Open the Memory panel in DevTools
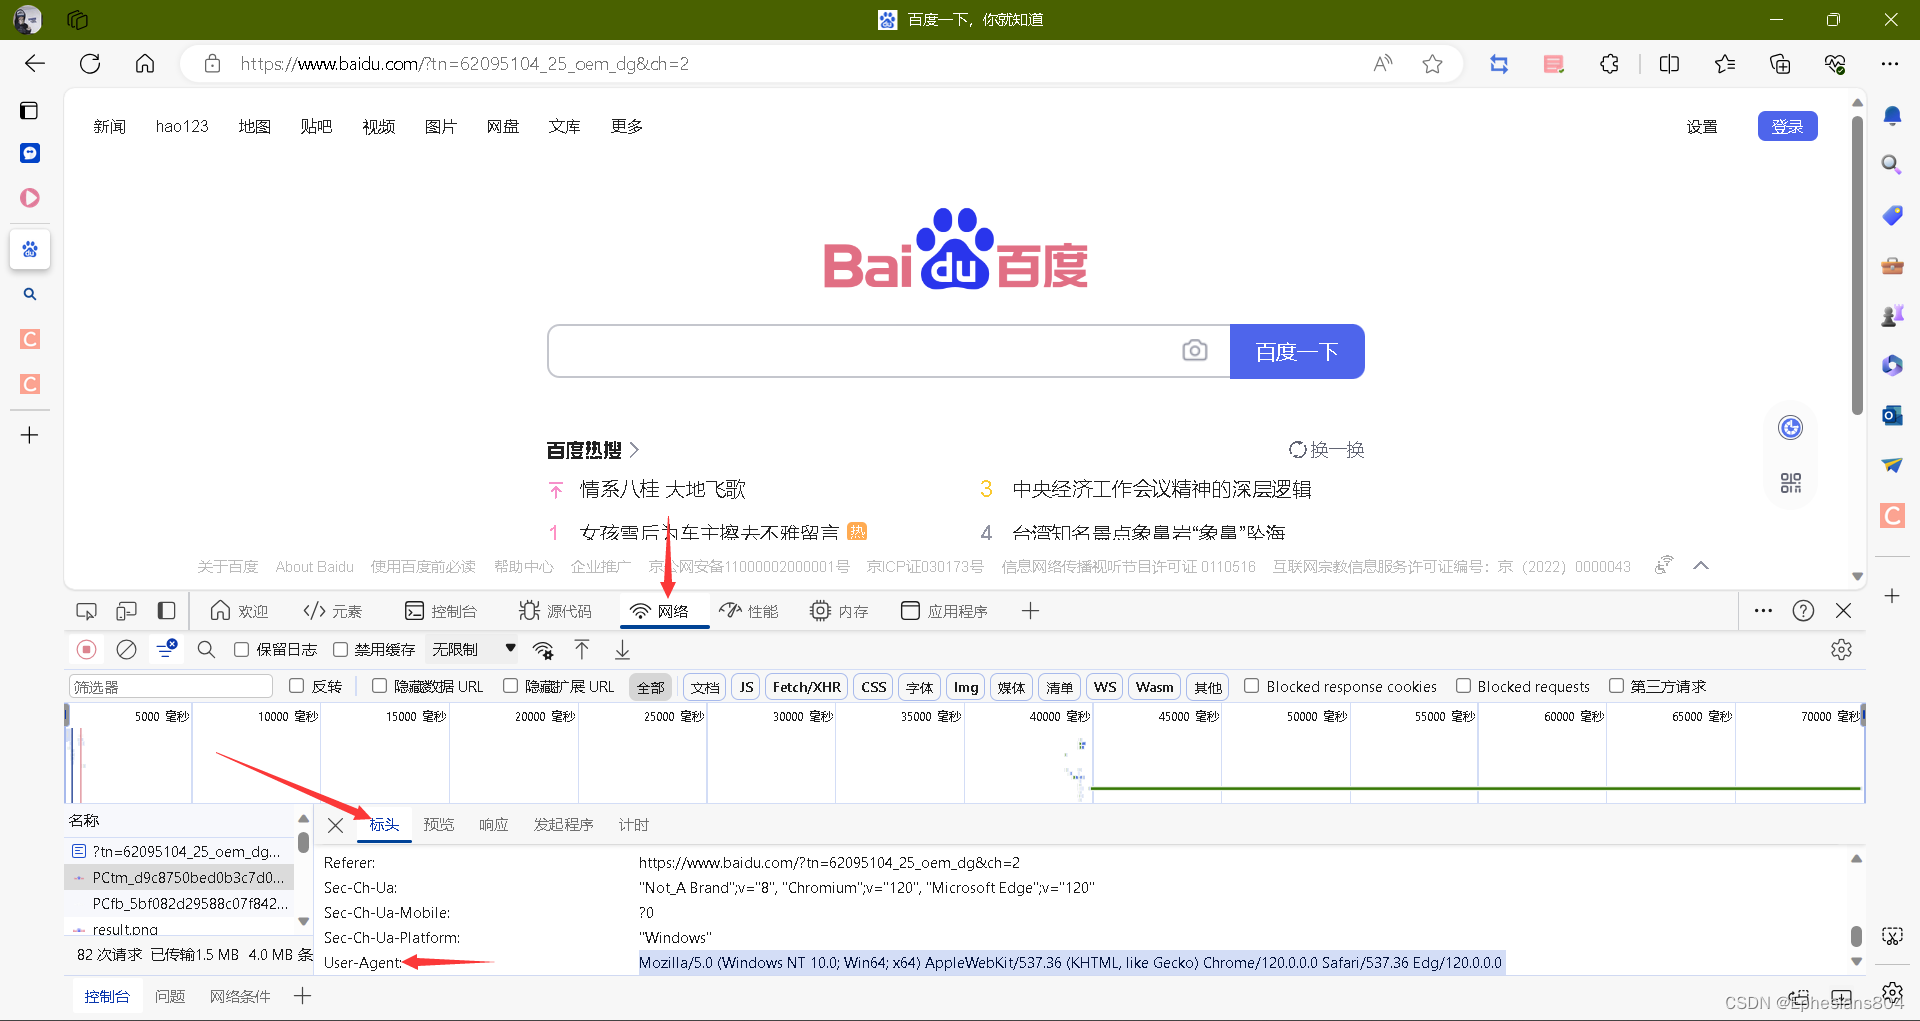1920x1021 pixels. (x=840, y=610)
